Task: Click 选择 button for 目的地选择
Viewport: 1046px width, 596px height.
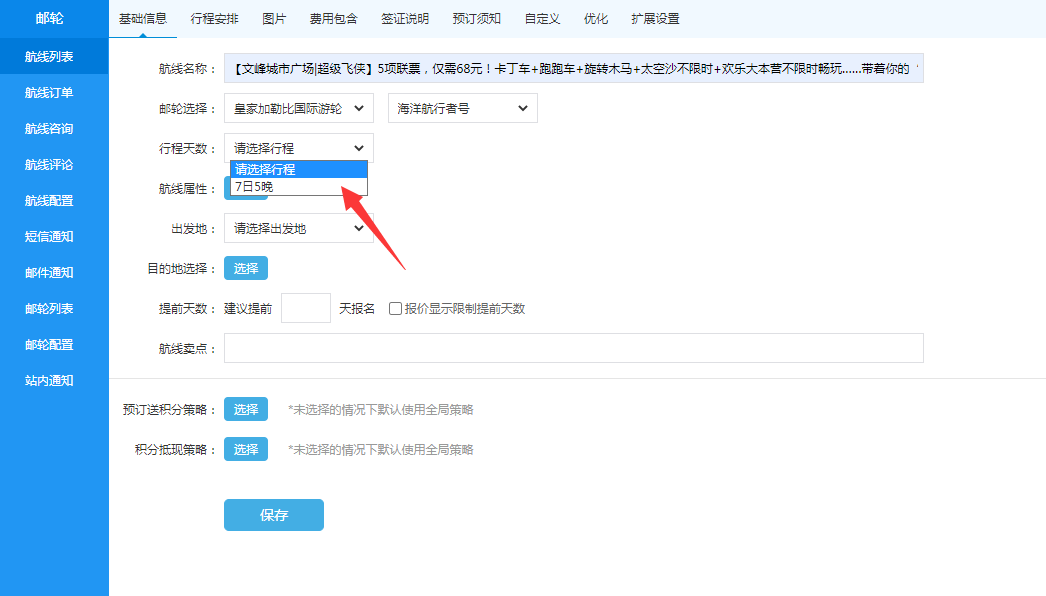Action: pyautogui.click(x=246, y=268)
